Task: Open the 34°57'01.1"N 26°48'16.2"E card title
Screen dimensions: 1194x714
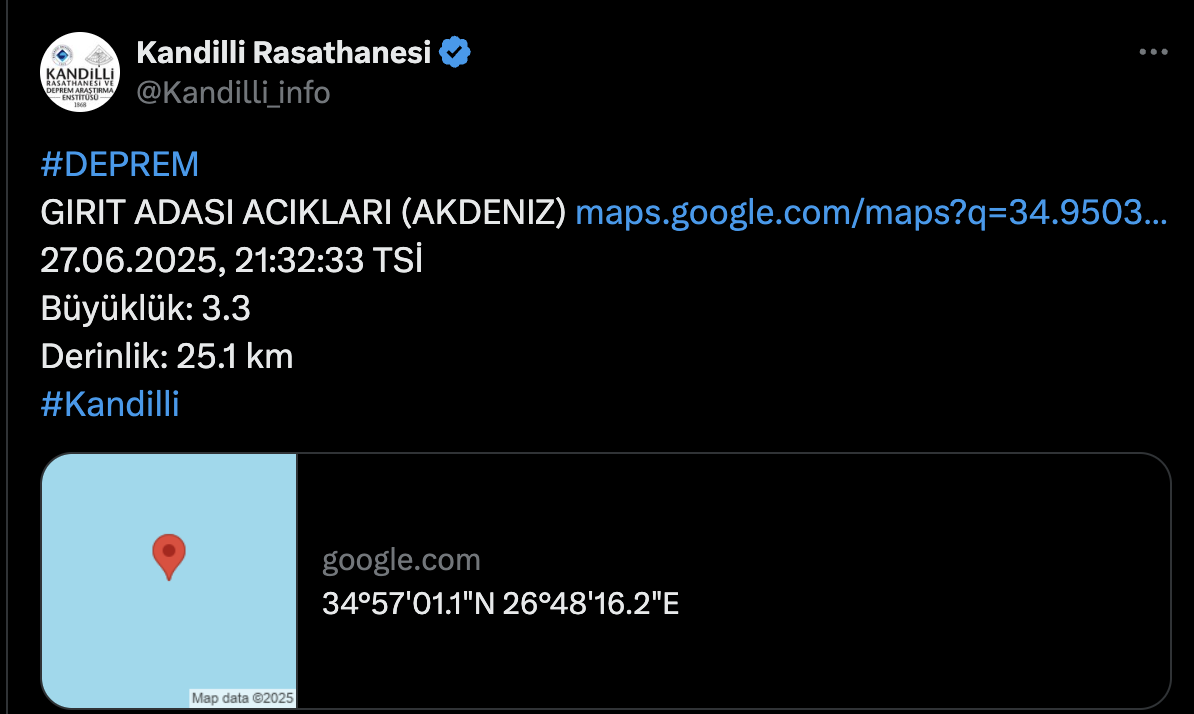Action: (500, 604)
